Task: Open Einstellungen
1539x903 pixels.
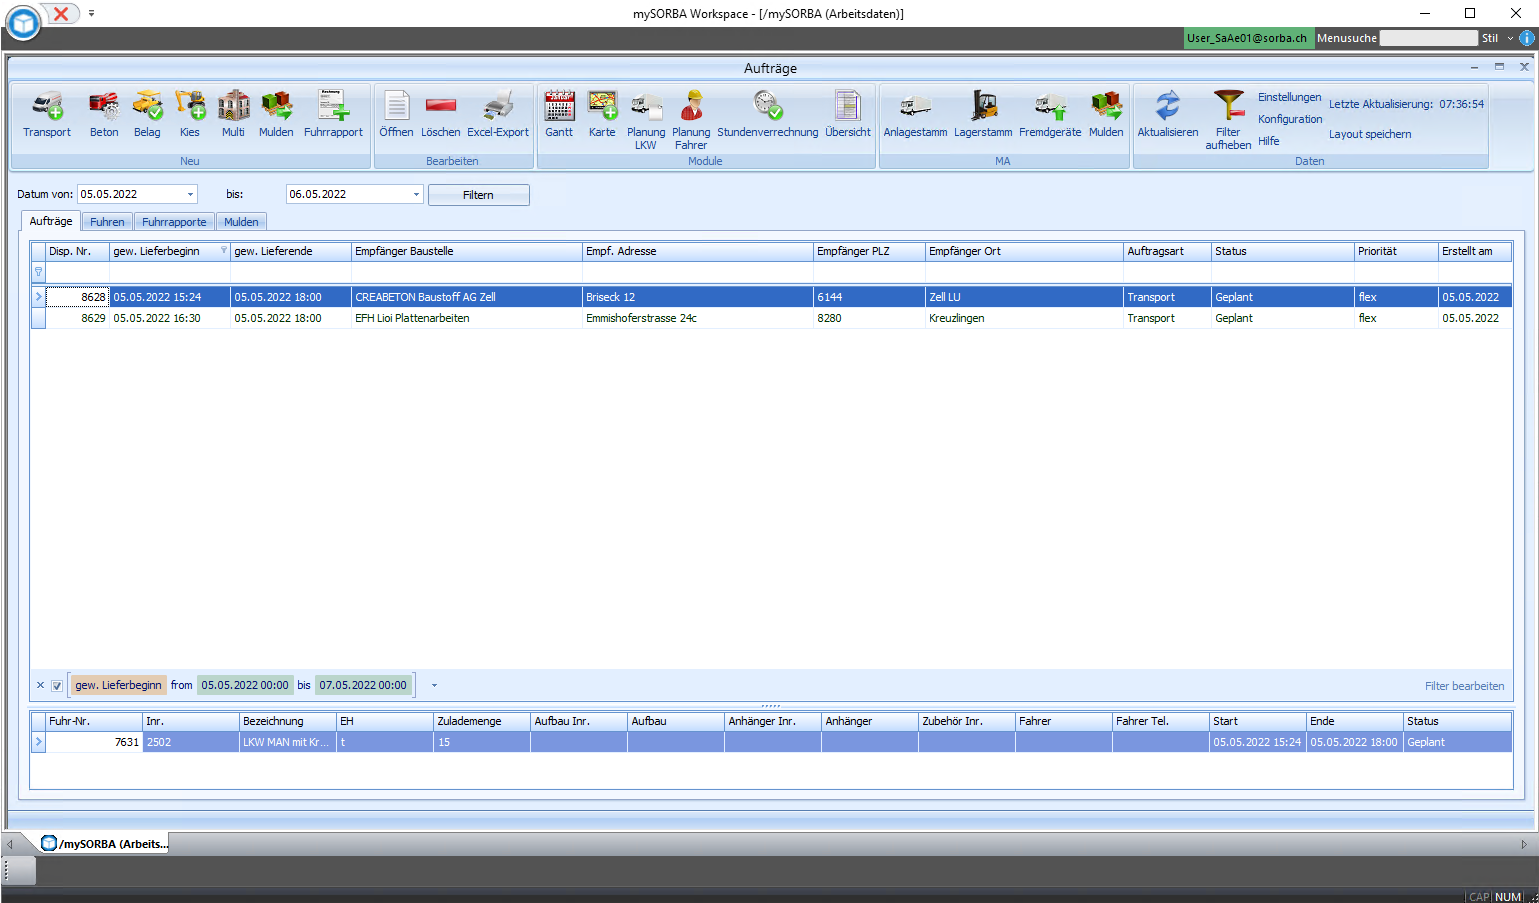Action: click(1289, 97)
